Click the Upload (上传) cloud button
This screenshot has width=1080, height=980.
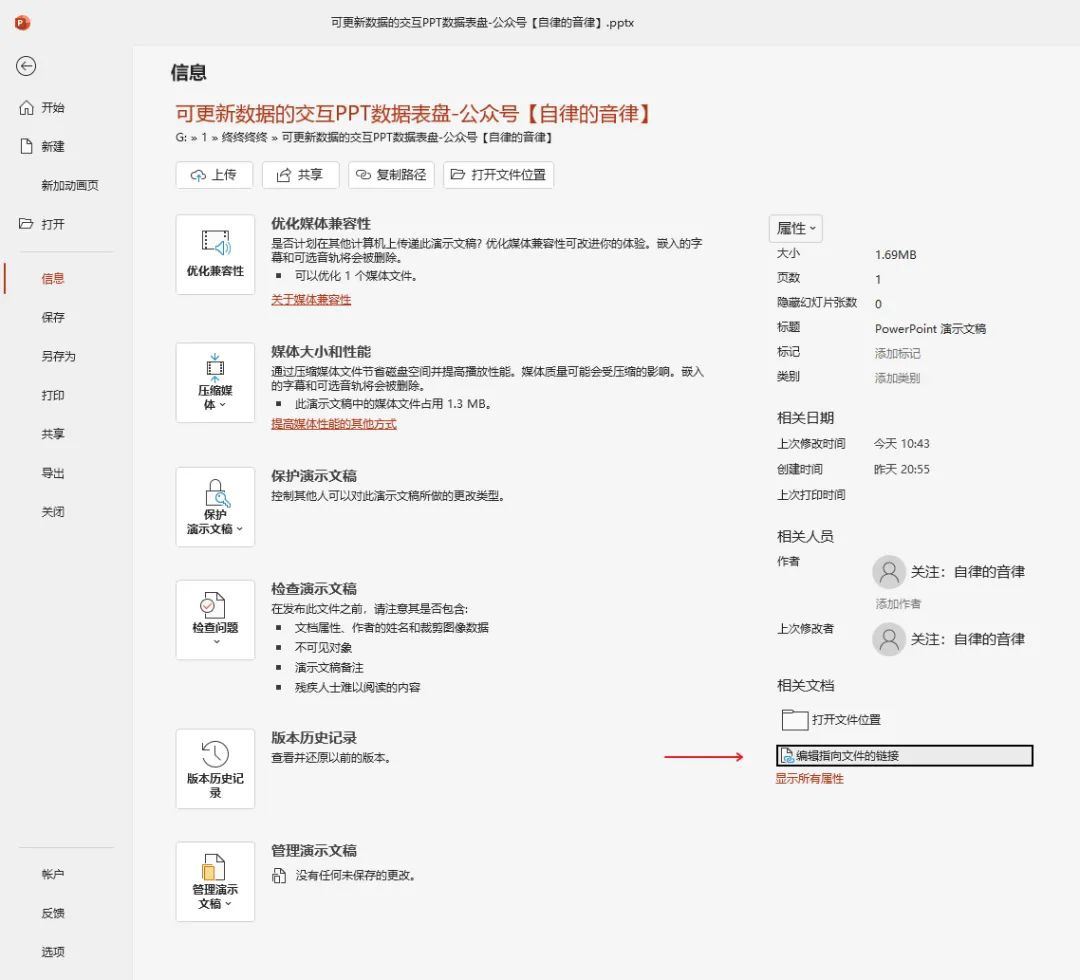click(214, 175)
